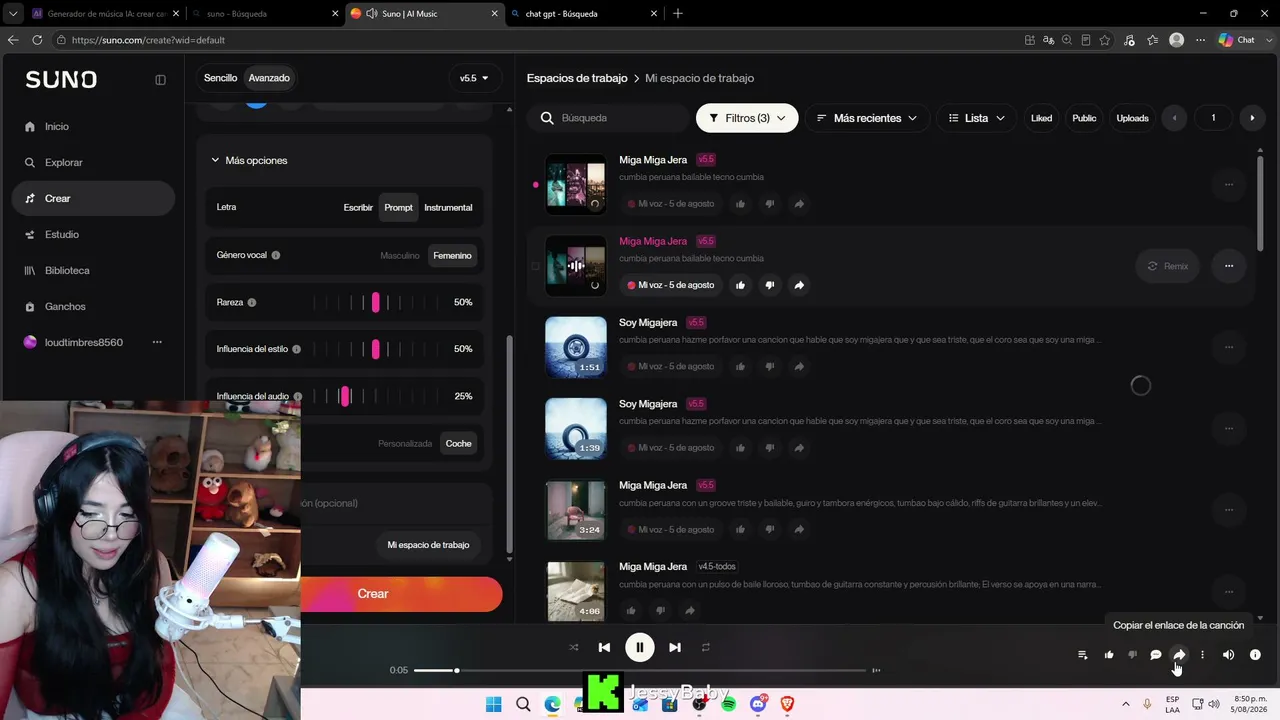Screen dimensions: 1280x720
Task: Adjust the Rareza slider
Action: (x=375, y=302)
